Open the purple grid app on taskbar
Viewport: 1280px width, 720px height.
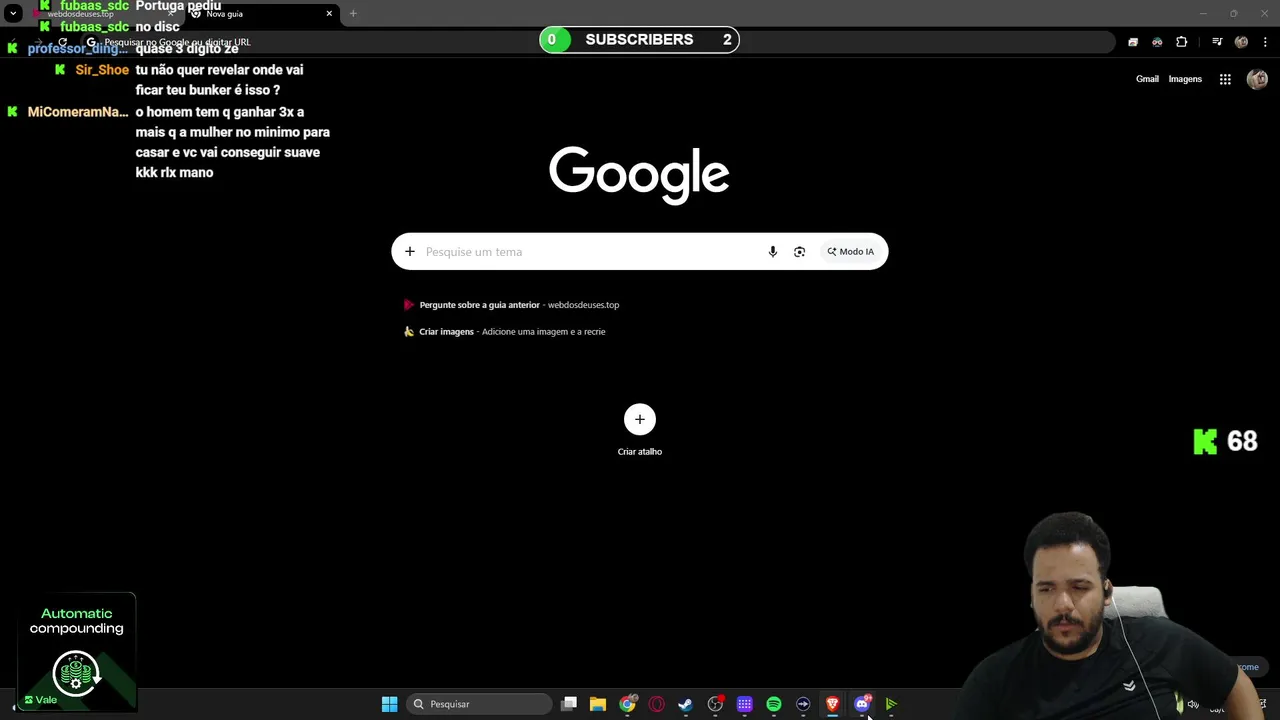click(x=745, y=704)
